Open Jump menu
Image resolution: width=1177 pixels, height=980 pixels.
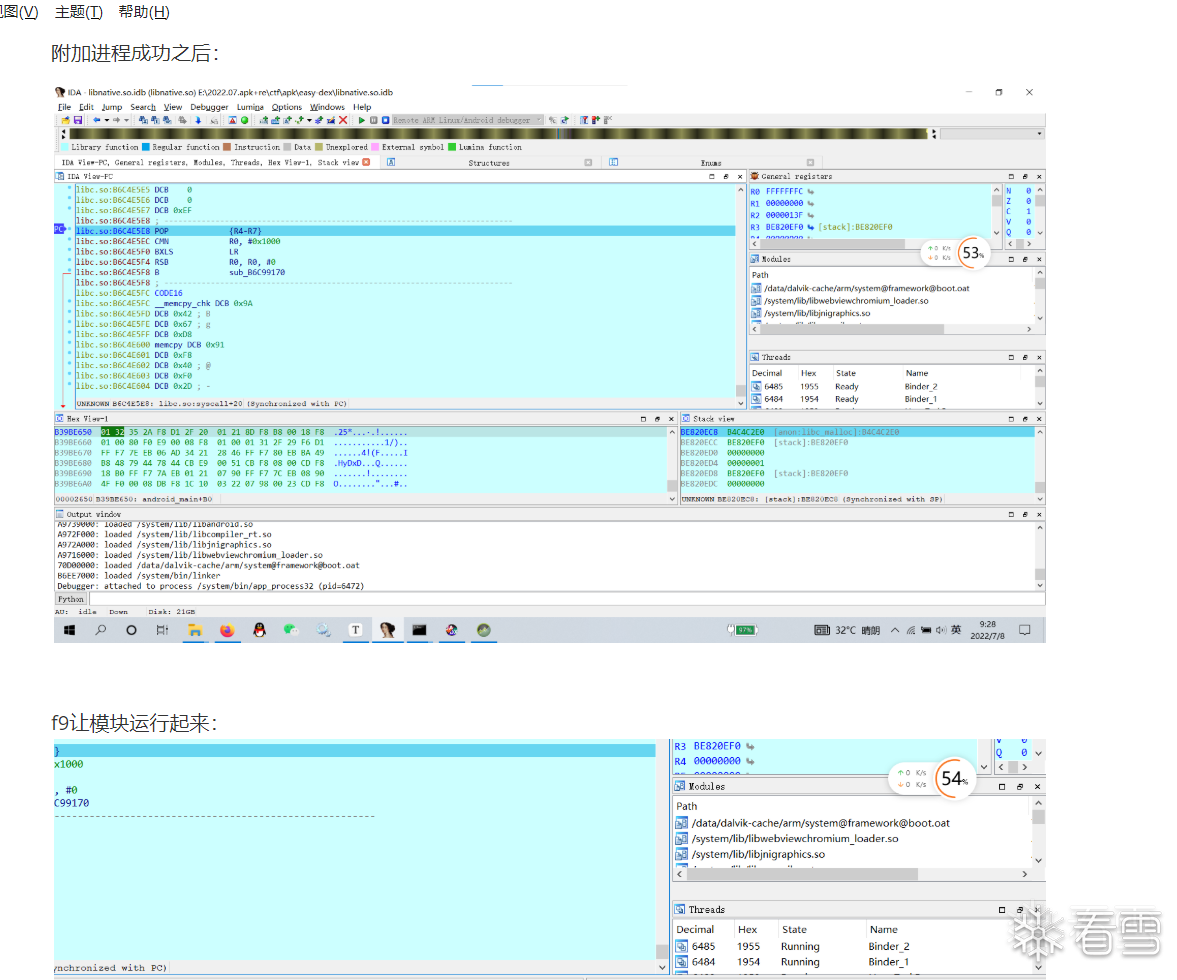pyautogui.click(x=112, y=107)
